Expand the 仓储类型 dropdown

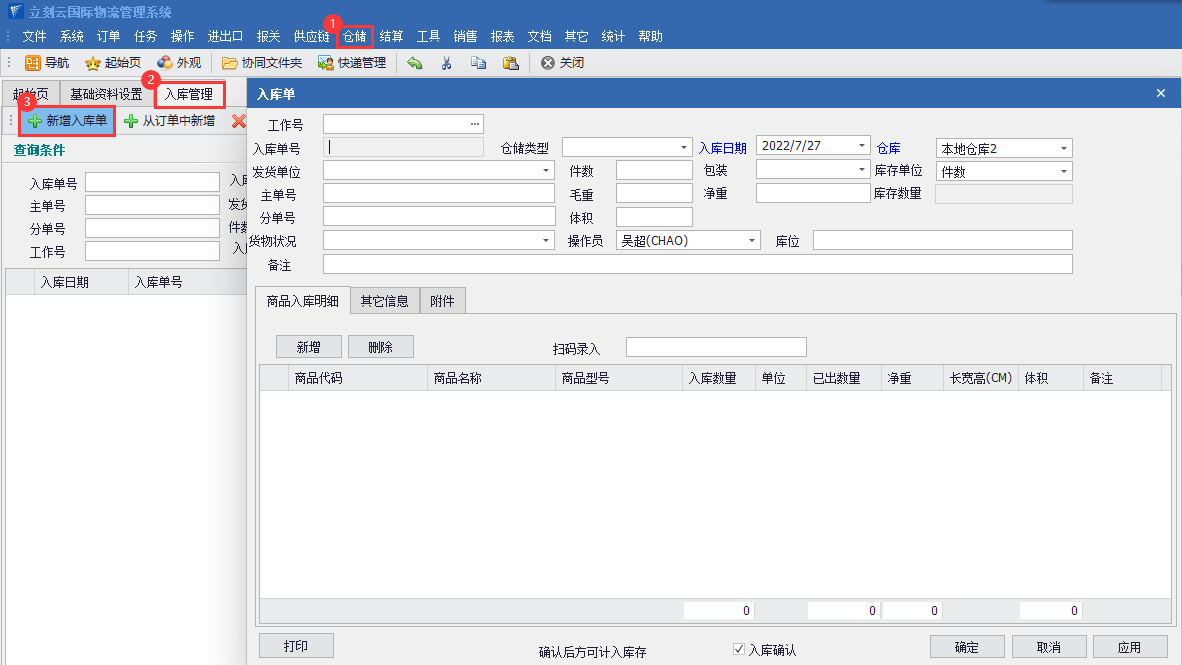685,148
